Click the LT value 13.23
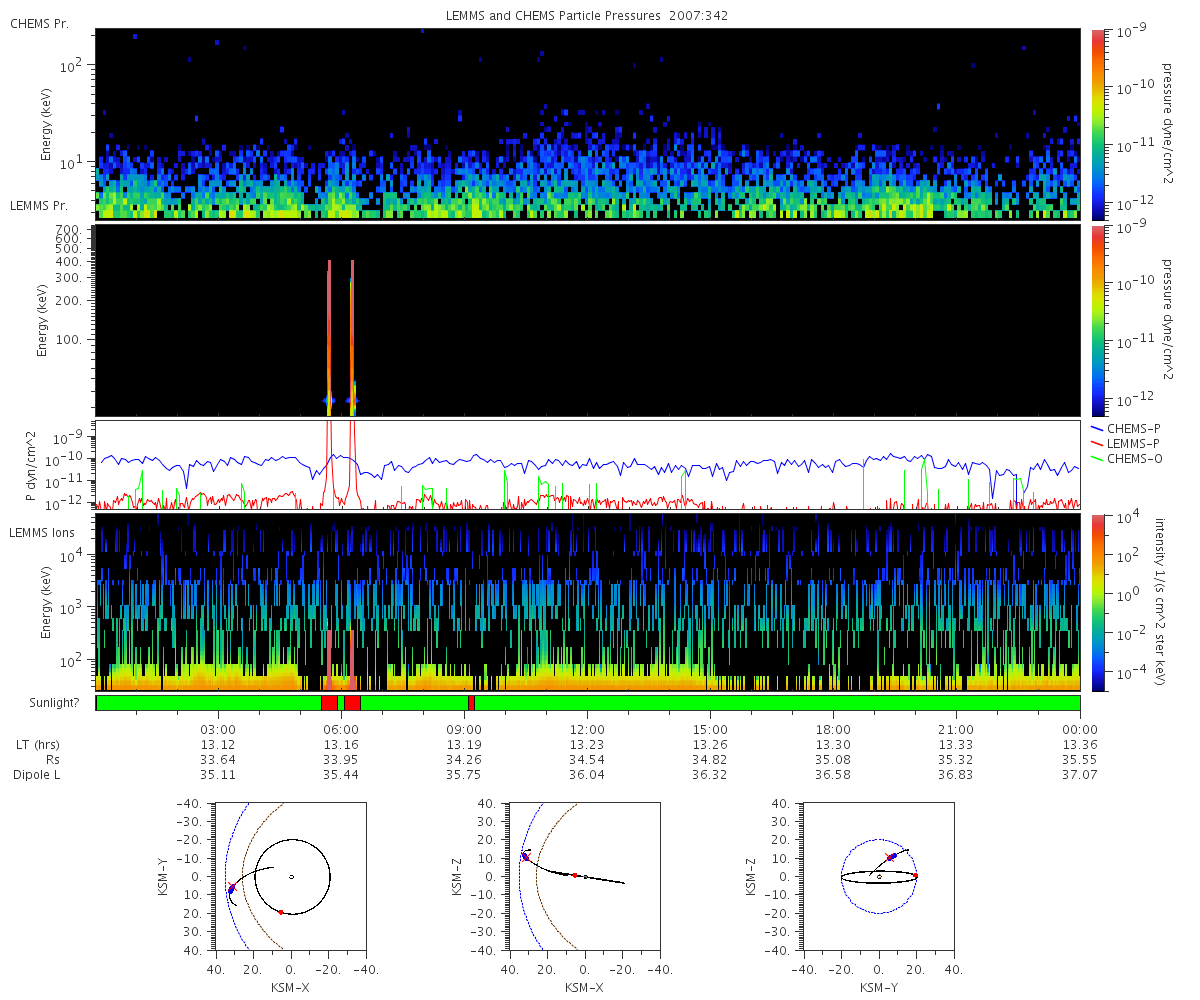This screenshot has width=1200, height=1000. (x=587, y=744)
